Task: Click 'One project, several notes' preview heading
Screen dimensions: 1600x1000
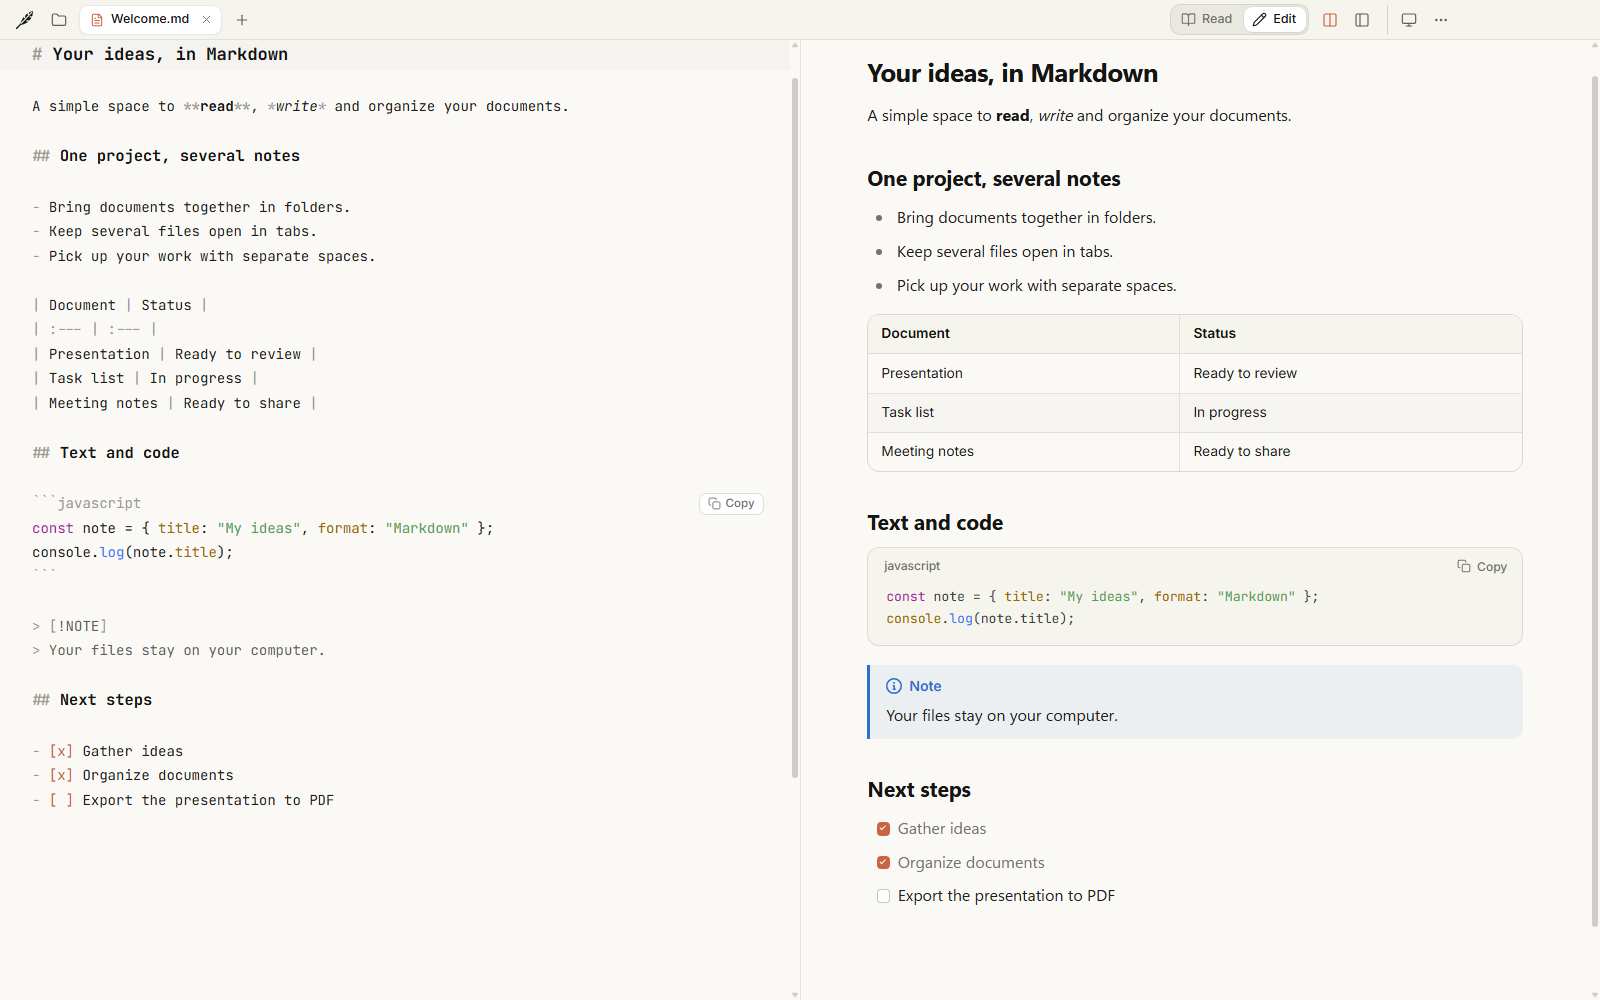Action: tap(994, 179)
